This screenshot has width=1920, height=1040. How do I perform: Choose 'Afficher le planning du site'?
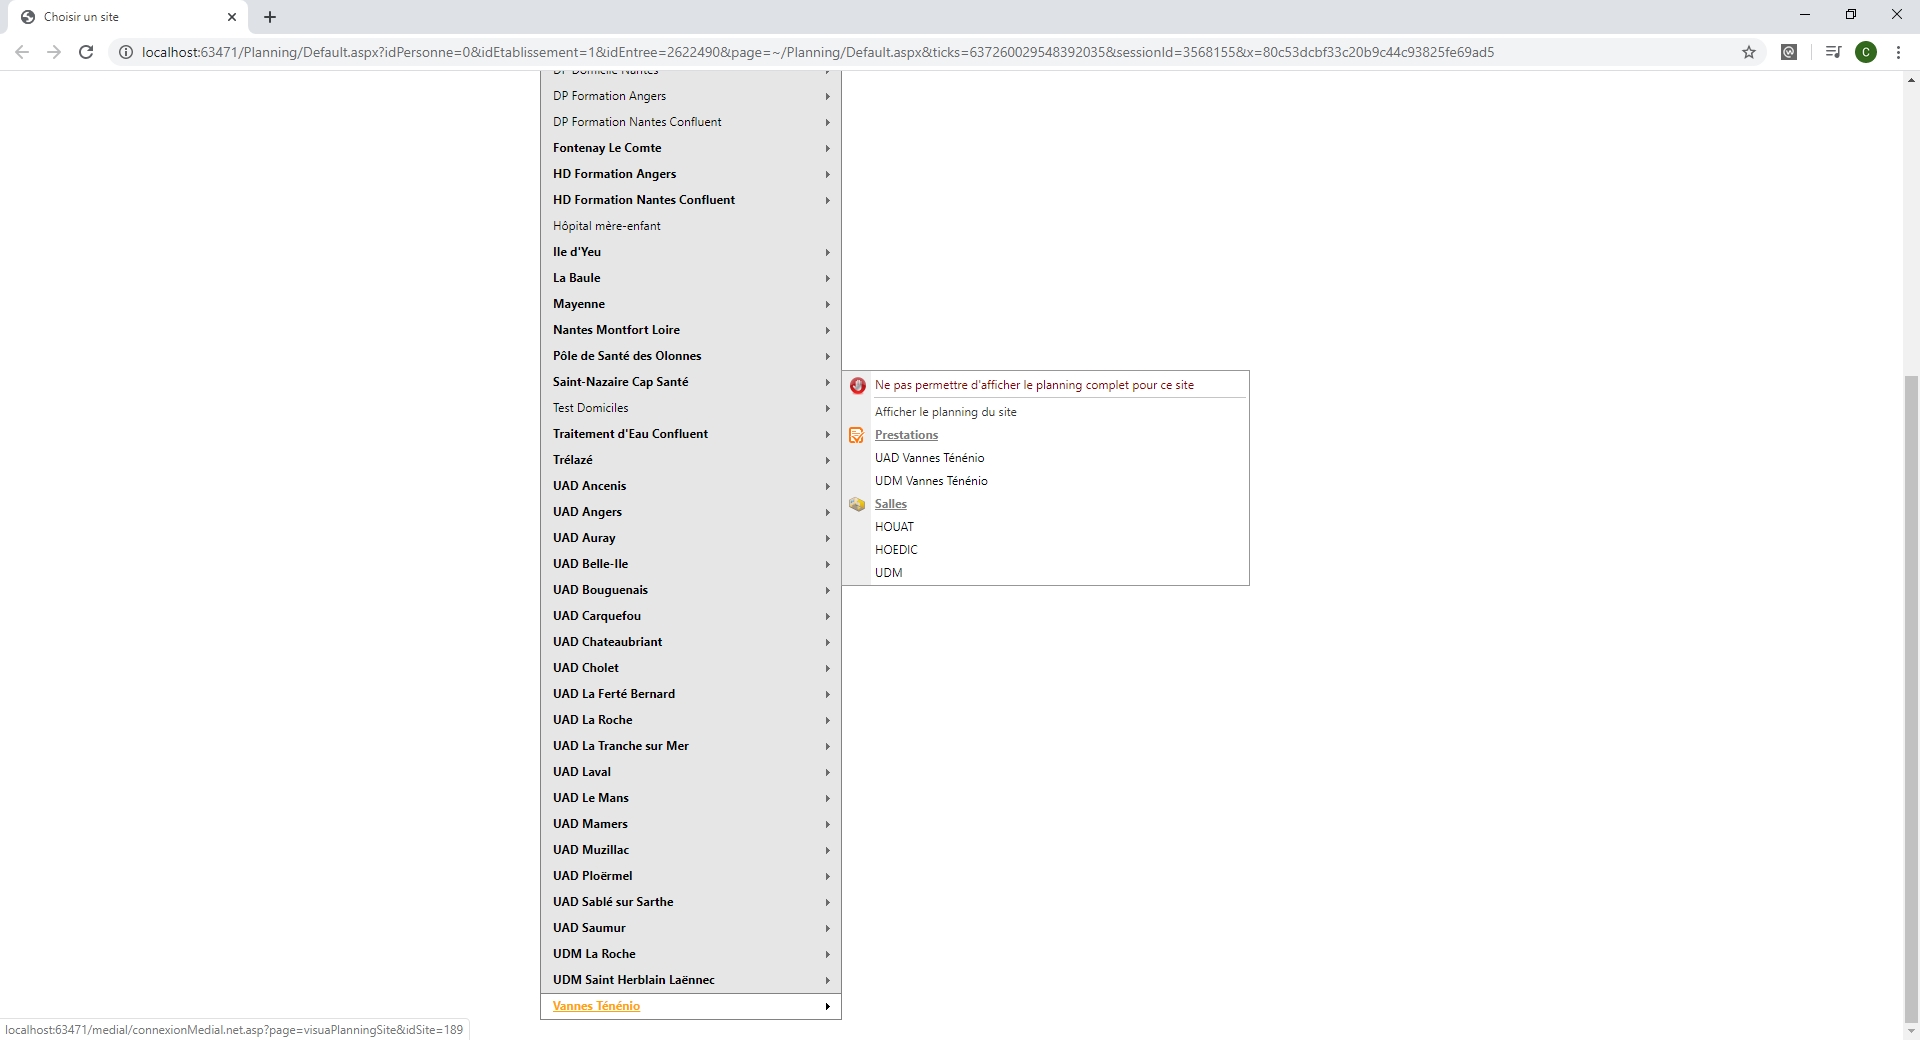(x=945, y=412)
